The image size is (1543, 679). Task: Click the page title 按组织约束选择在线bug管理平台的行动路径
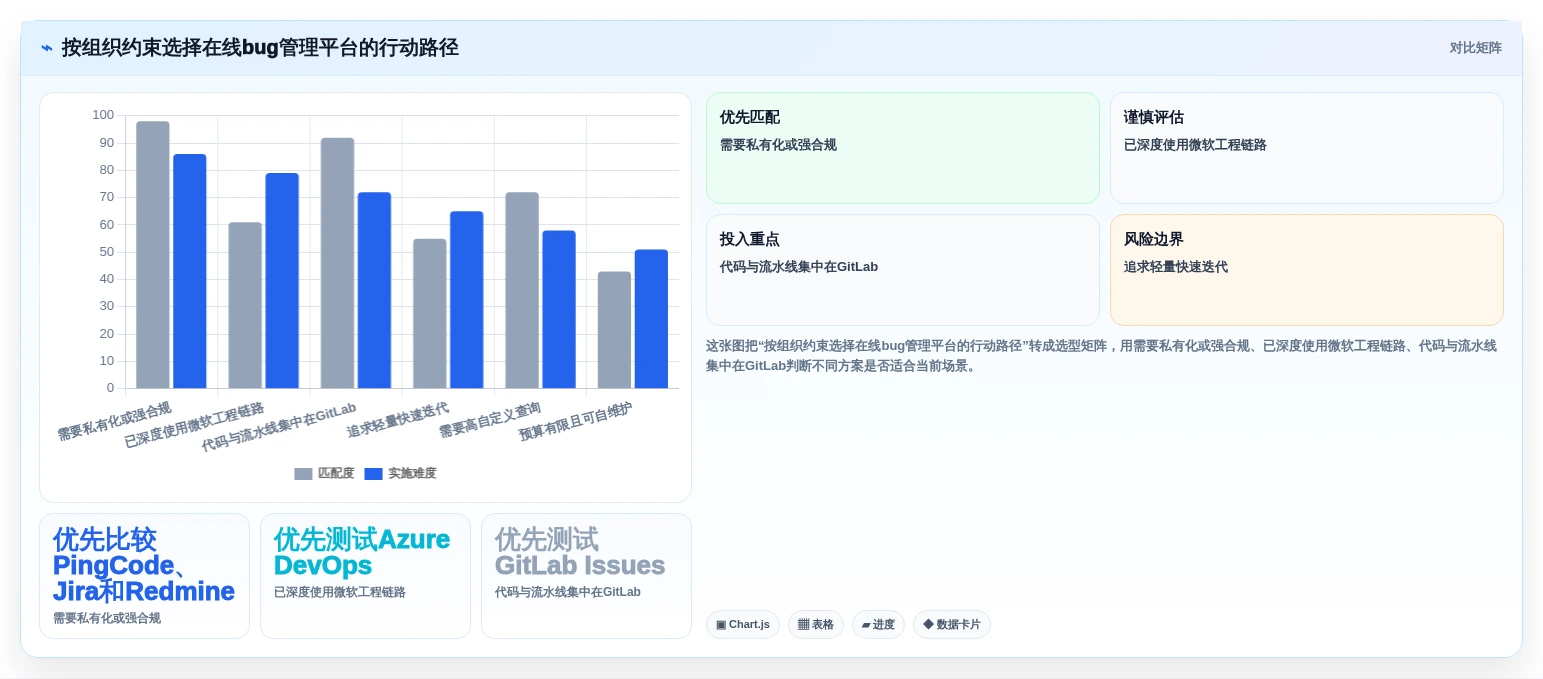coord(260,48)
